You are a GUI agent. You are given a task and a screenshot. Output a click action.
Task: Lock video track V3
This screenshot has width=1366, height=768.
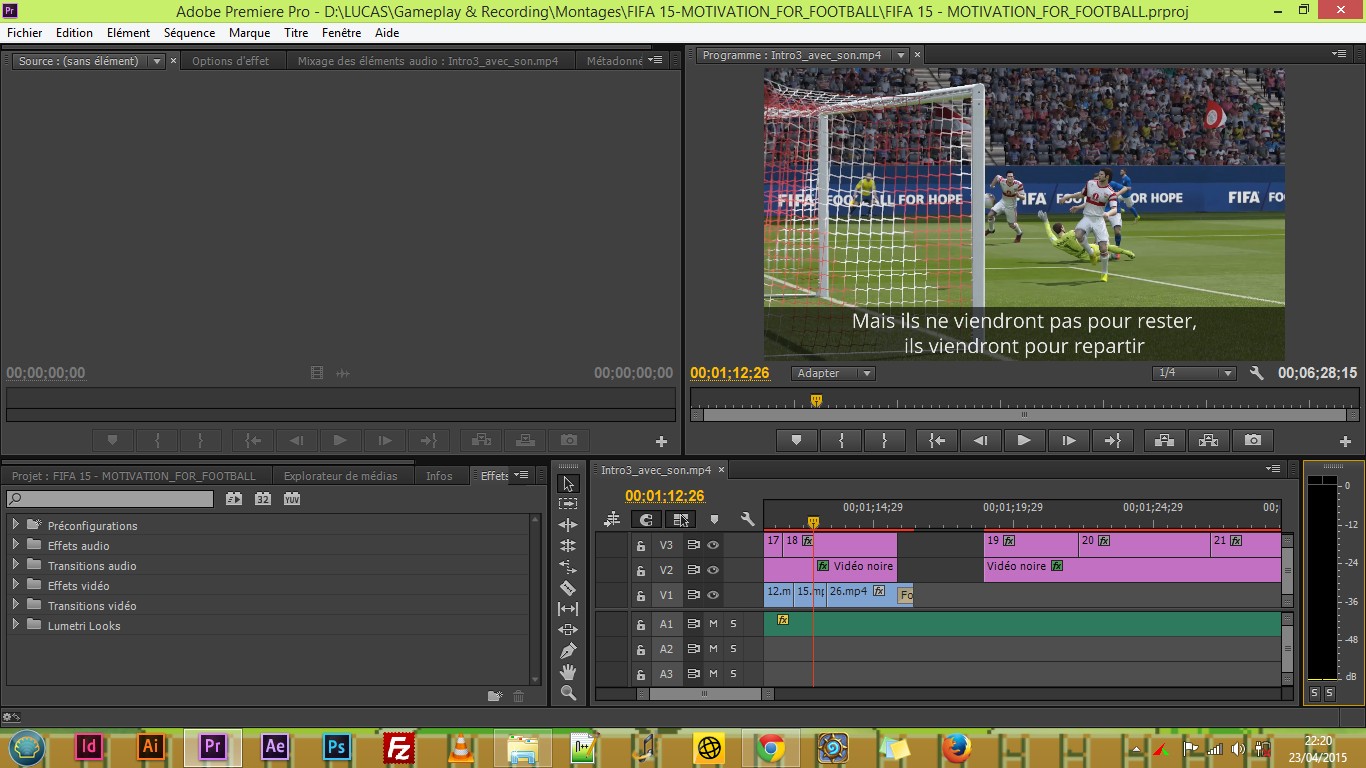point(641,545)
